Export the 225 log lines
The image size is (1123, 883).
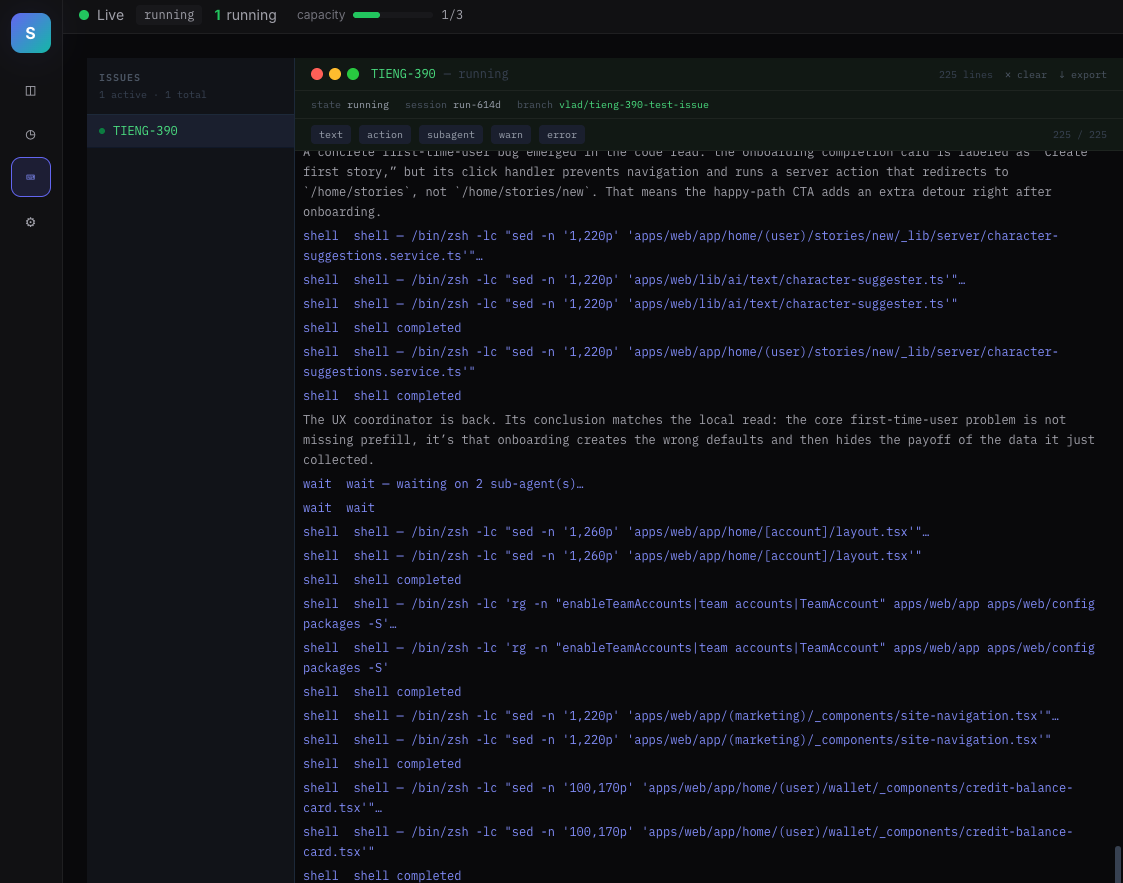[1082, 74]
